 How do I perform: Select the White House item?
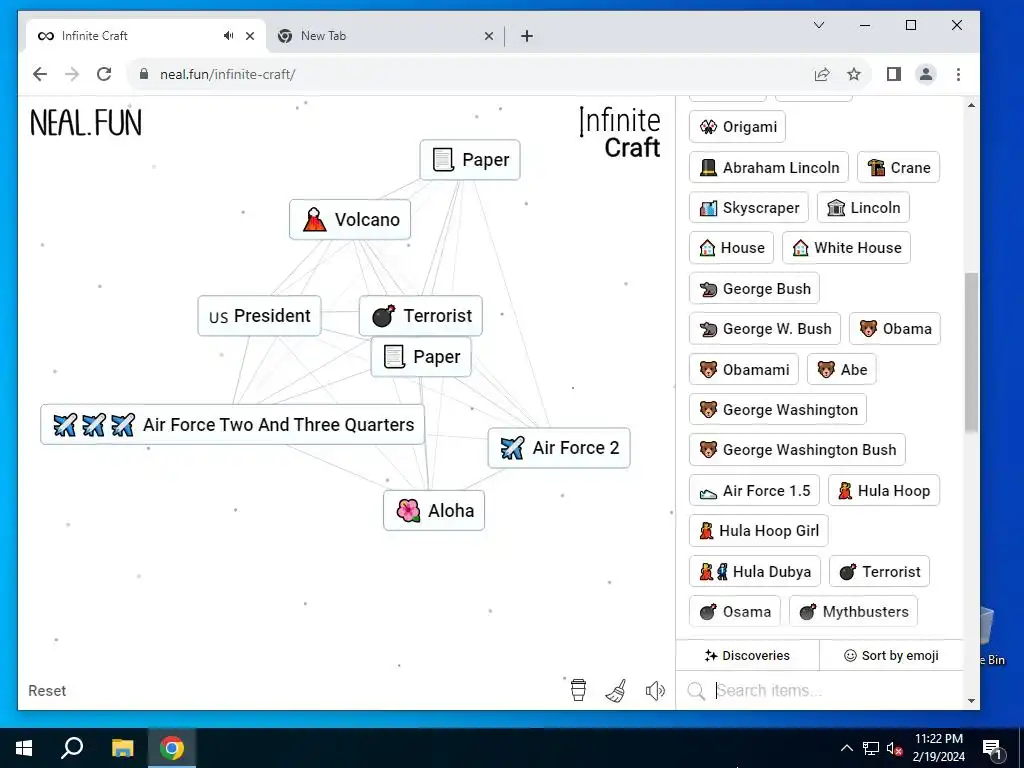pyautogui.click(x=846, y=248)
